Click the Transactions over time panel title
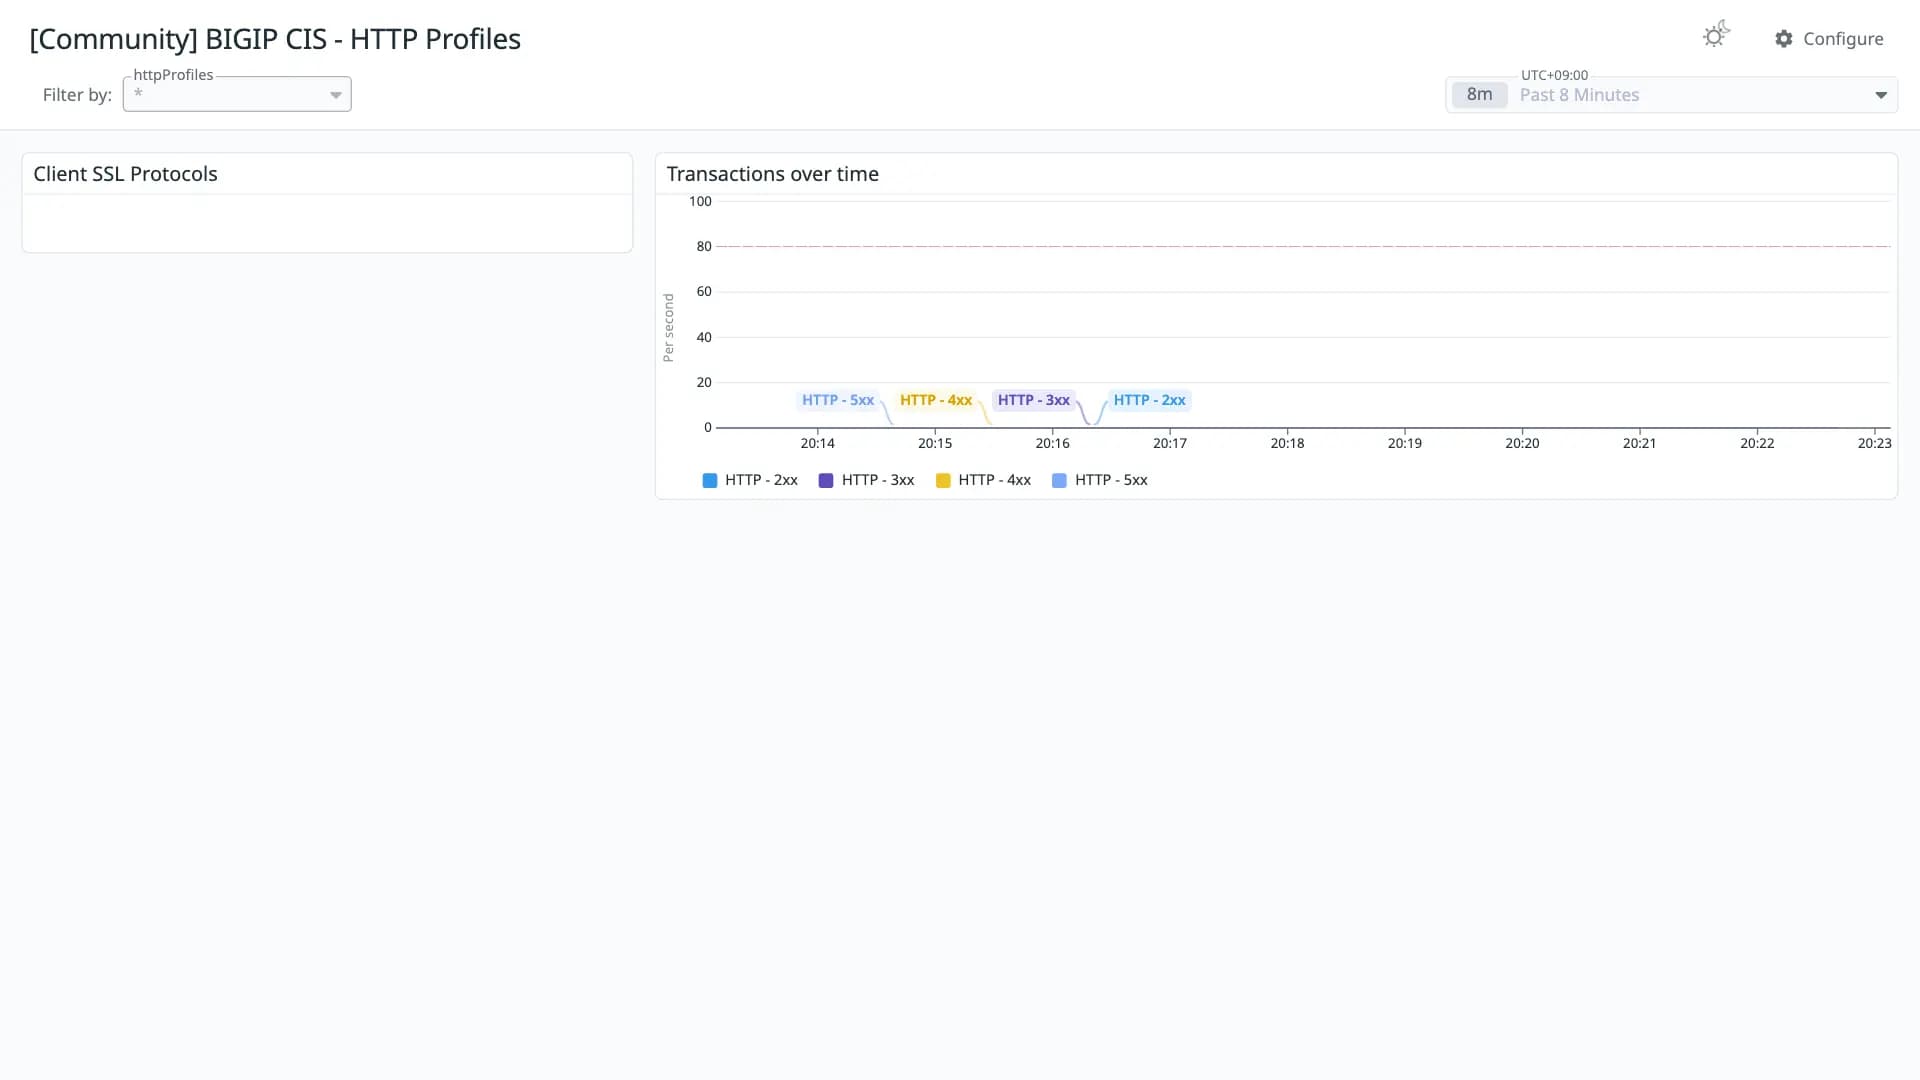Image resolution: width=1920 pixels, height=1080 pixels. 772,174
